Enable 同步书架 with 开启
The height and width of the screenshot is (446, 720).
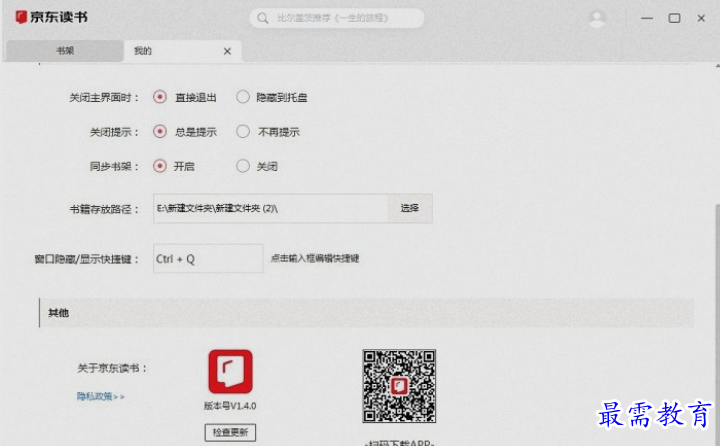point(160,166)
